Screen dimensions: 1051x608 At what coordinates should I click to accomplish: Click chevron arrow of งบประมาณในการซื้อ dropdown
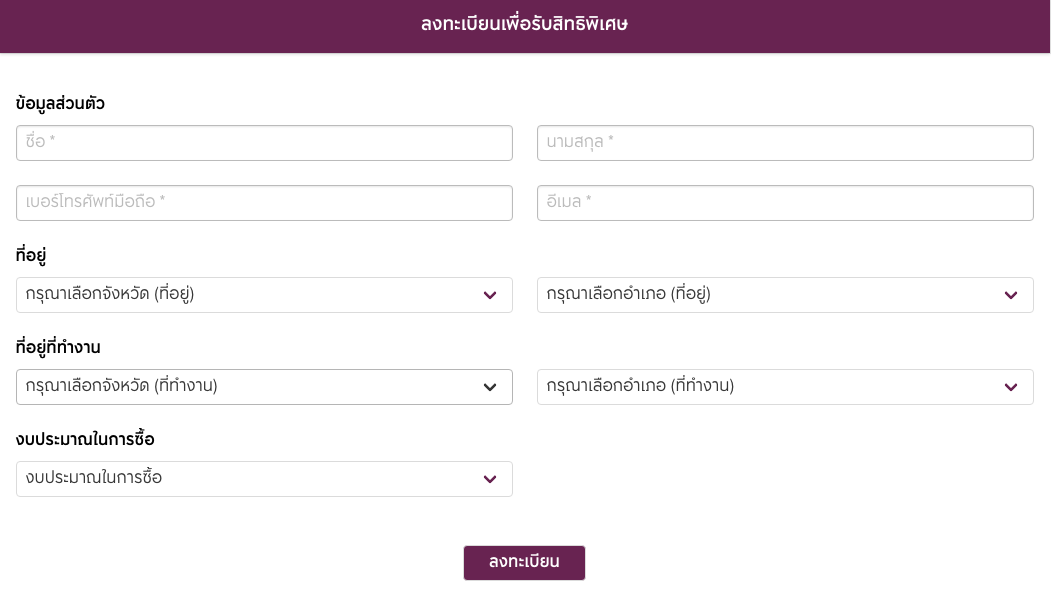490,479
